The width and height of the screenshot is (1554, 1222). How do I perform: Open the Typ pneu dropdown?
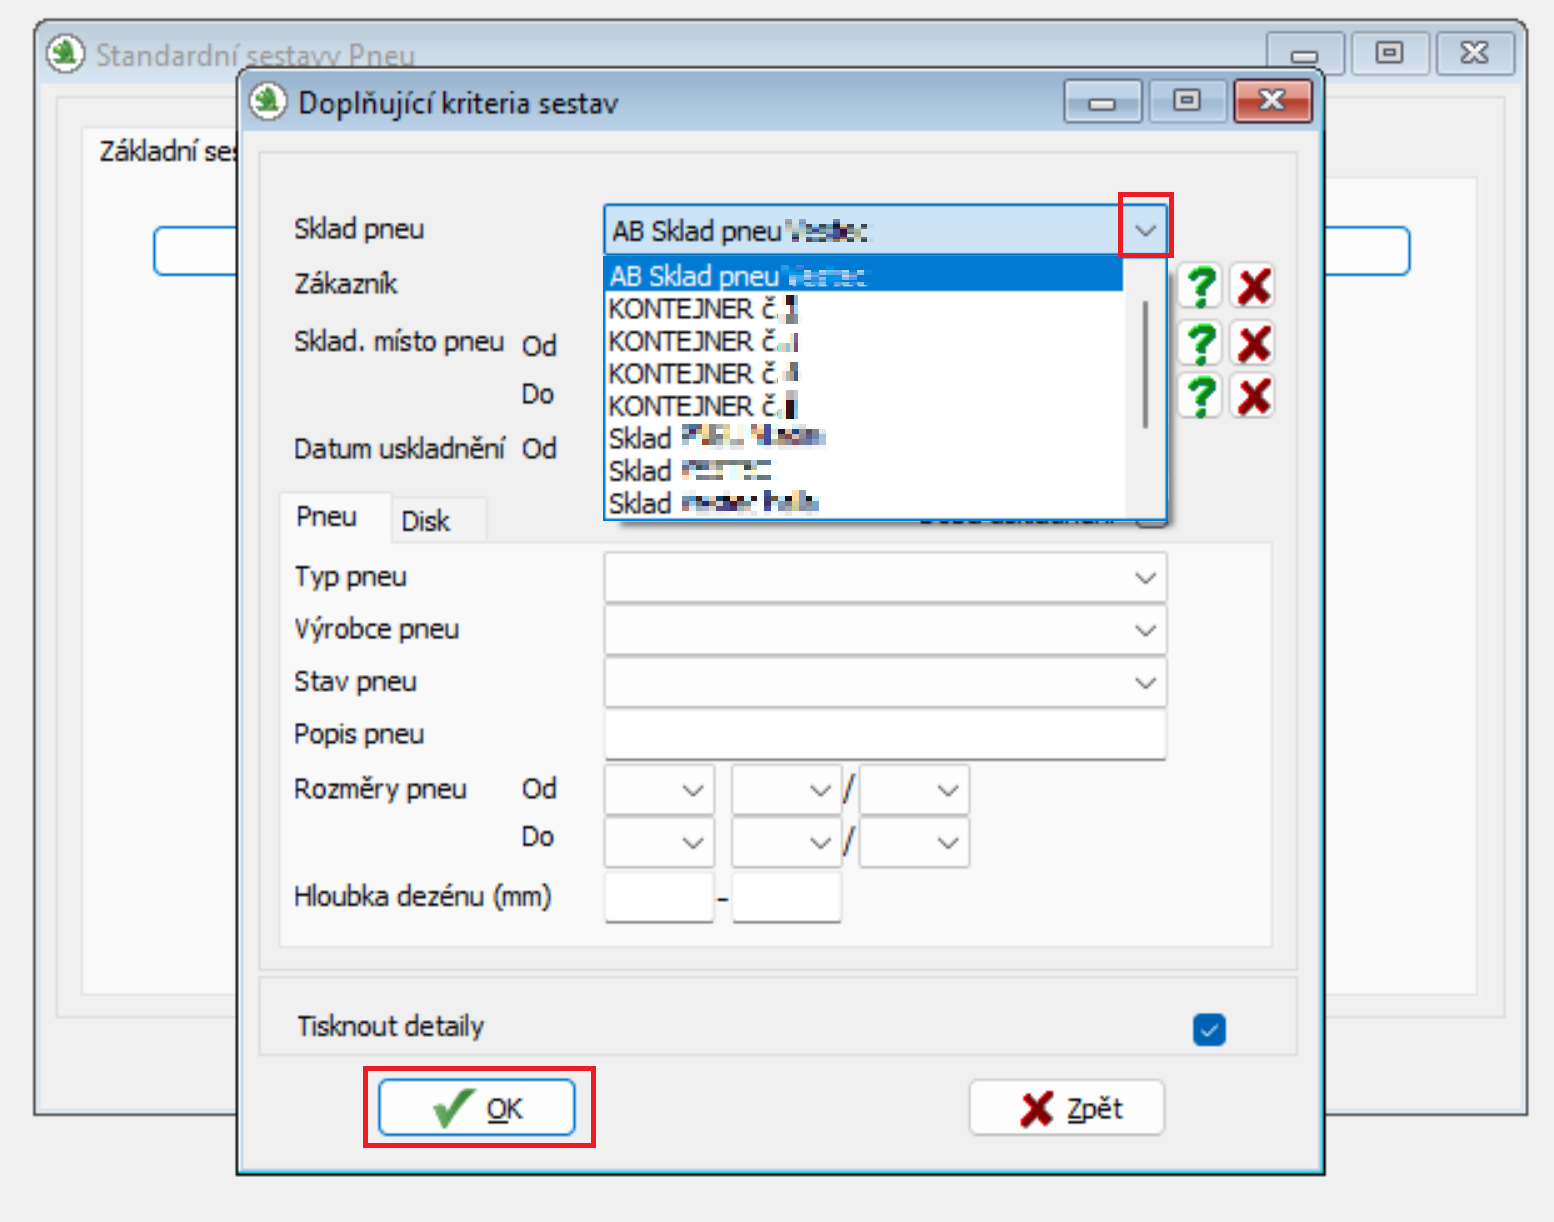(1145, 578)
